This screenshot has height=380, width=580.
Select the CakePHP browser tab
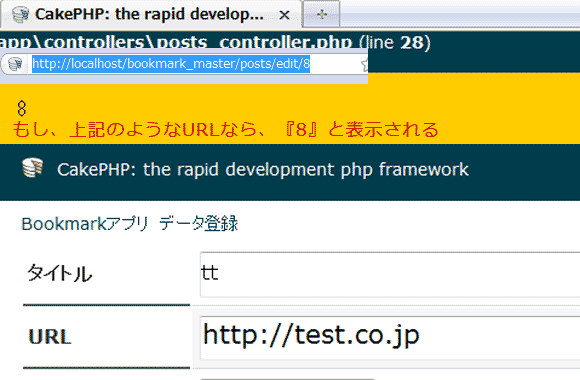tap(151, 15)
